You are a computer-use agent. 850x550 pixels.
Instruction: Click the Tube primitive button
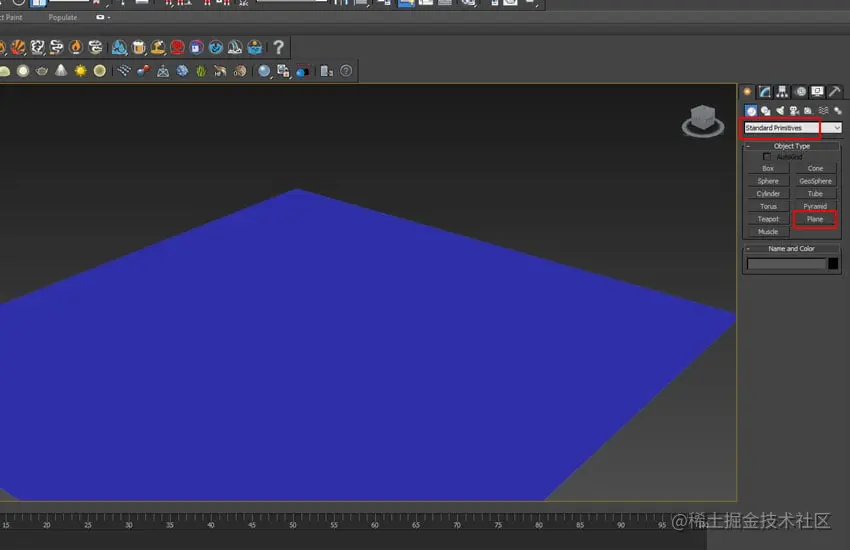pyautogui.click(x=815, y=193)
